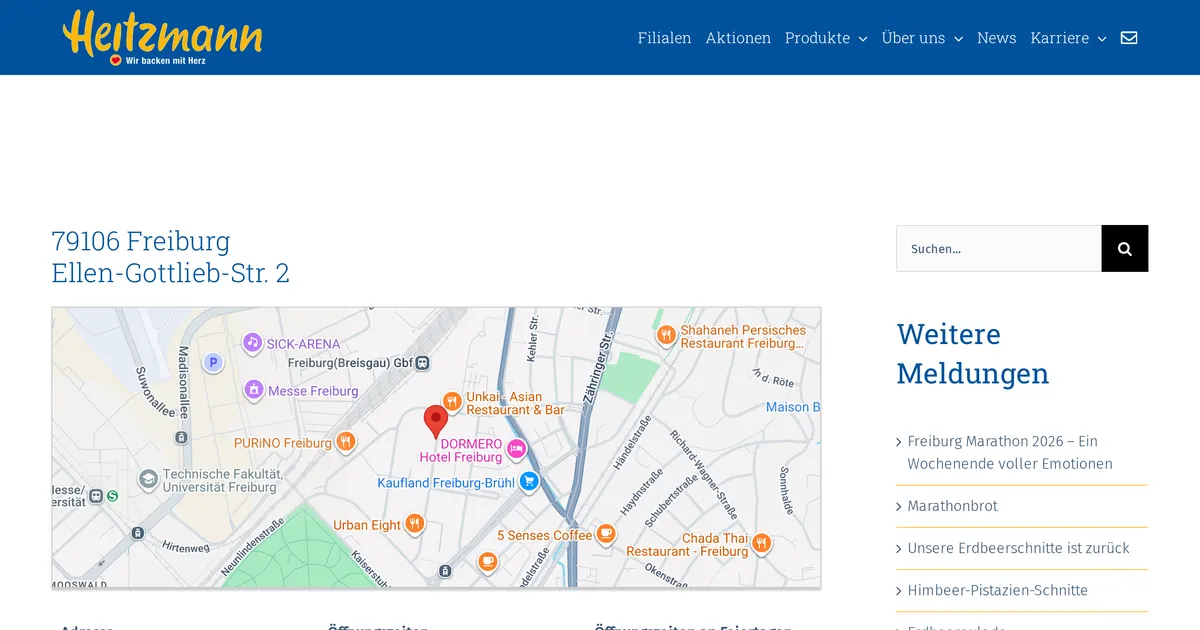Viewport: 1200px width, 630px height.
Task: Submit search with the magnifier button
Action: click(1125, 248)
